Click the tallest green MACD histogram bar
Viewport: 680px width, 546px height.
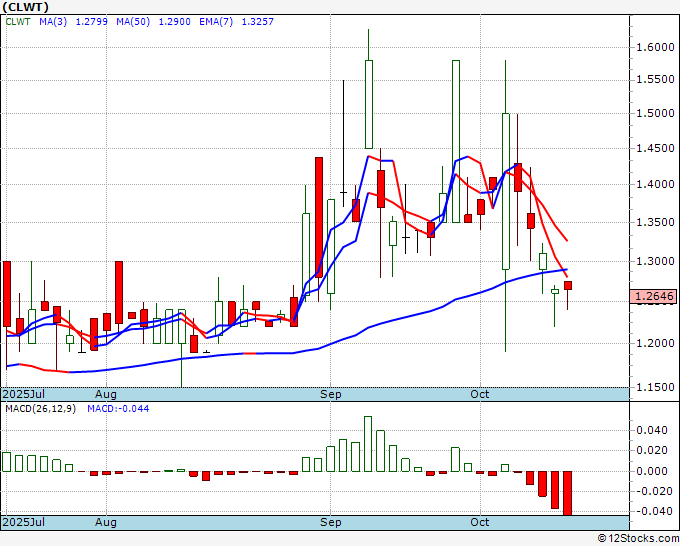(368, 444)
